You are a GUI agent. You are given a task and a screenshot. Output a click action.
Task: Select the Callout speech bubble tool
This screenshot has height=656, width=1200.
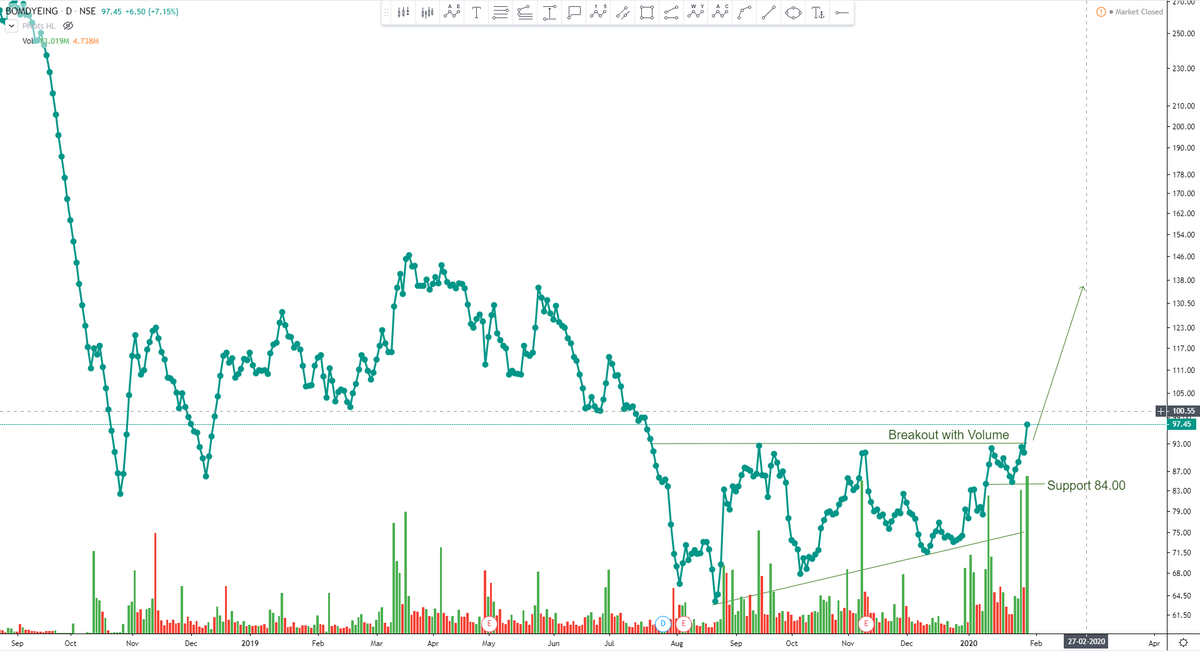pyautogui.click(x=574, y=13)
